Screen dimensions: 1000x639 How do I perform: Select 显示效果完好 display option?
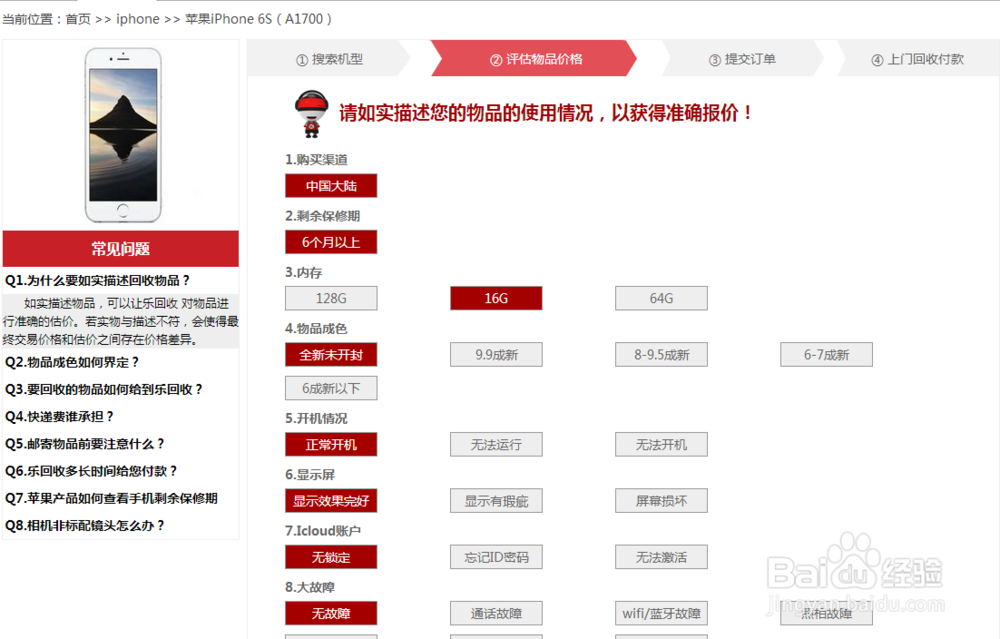tap(331, 501)
